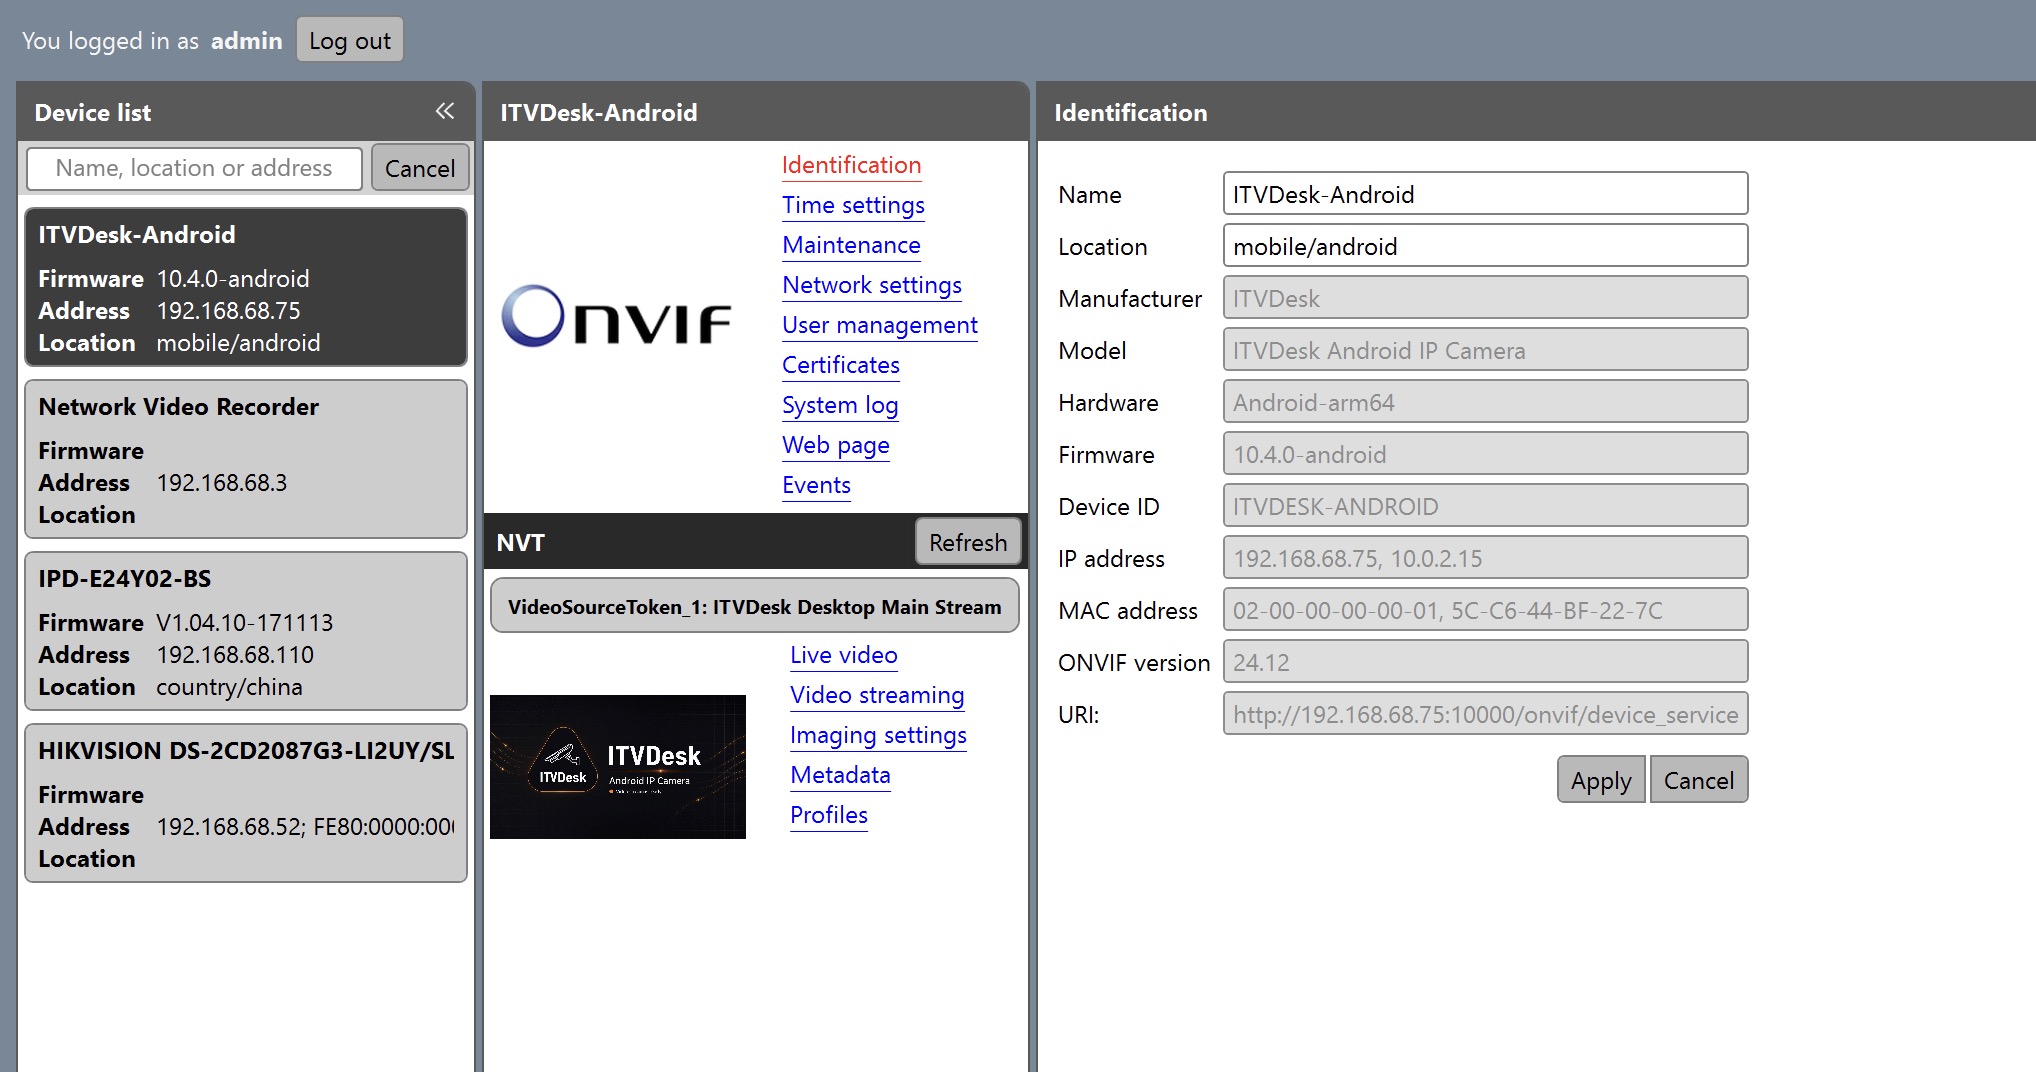The width and height of the screenshot is (2036, 1072).
Task: Edit the Location field
Action: click(1485, 246)
